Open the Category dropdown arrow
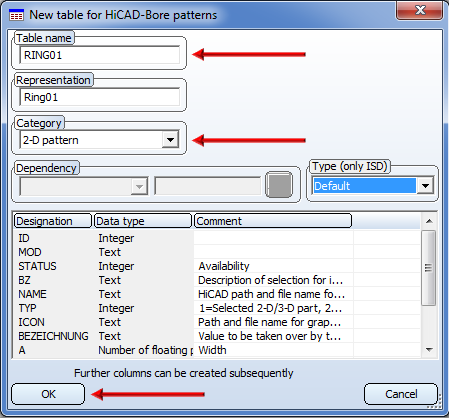Viewport: 449px width, 418px height. pyautogui.click(x=170, y=140)
